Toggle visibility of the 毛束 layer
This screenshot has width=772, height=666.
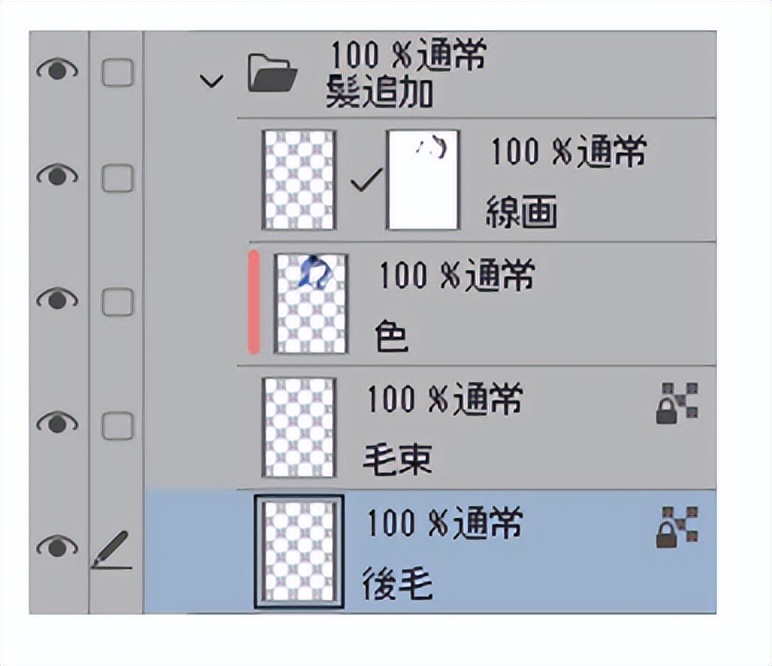coord(57,423)
